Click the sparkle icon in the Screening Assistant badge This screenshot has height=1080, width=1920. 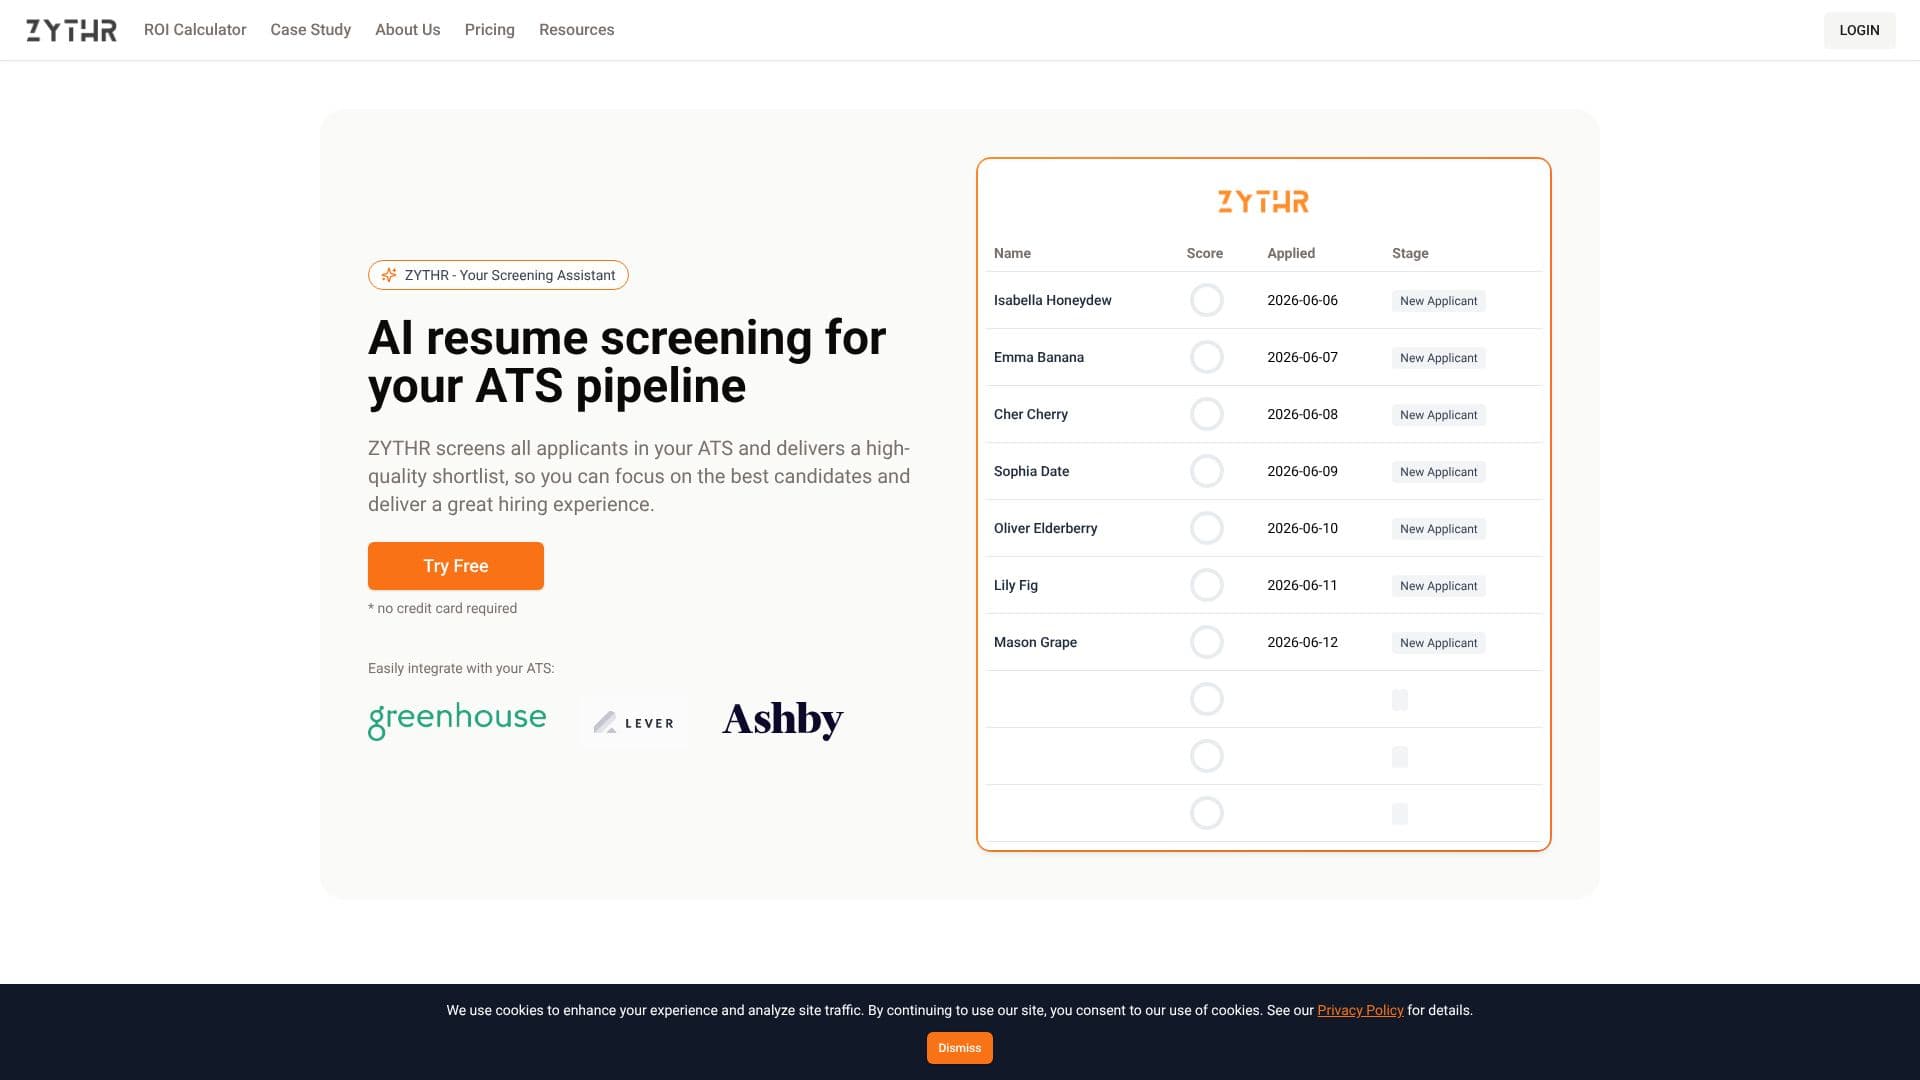click(389, 275)
